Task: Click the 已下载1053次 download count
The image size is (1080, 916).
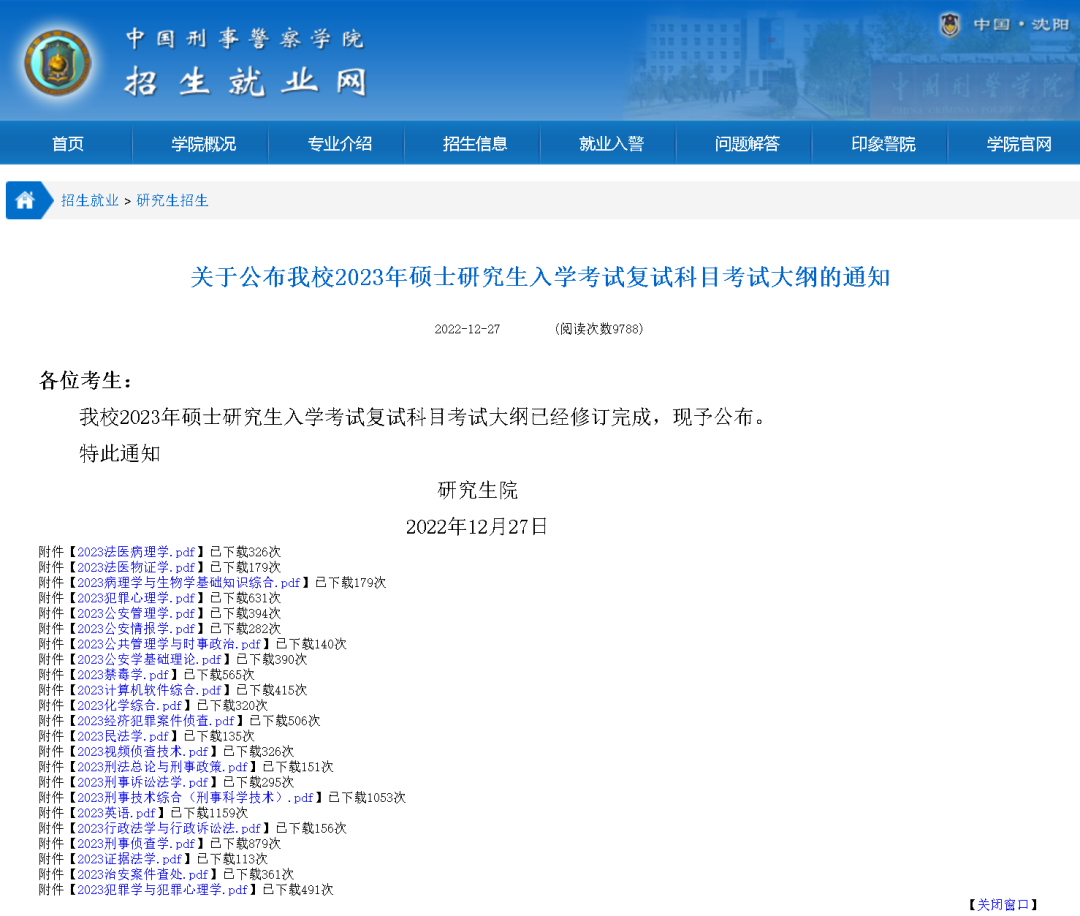Action: (366, 797)
